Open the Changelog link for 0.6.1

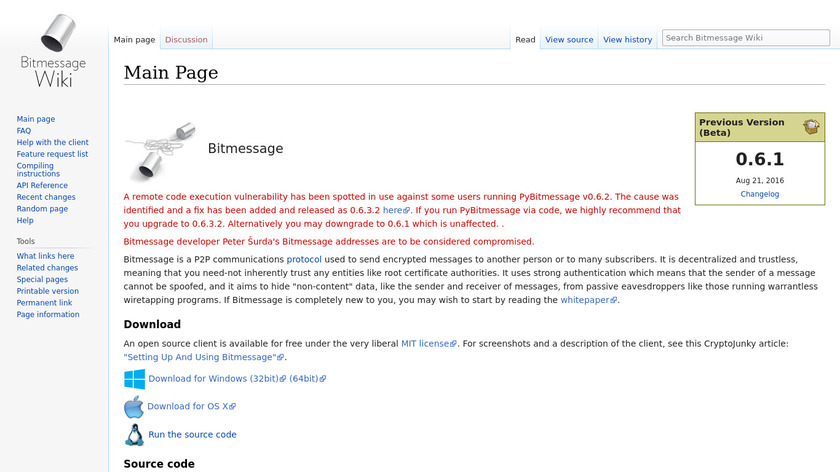coord(760,194)
